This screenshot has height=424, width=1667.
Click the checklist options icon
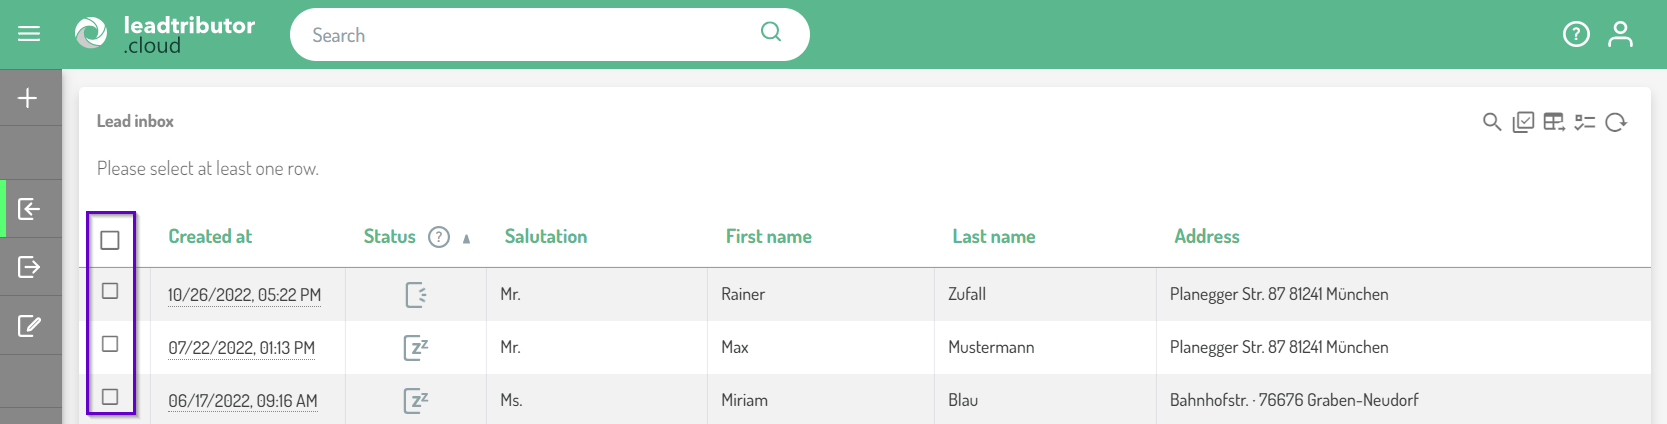click(x=1585, y=122)
